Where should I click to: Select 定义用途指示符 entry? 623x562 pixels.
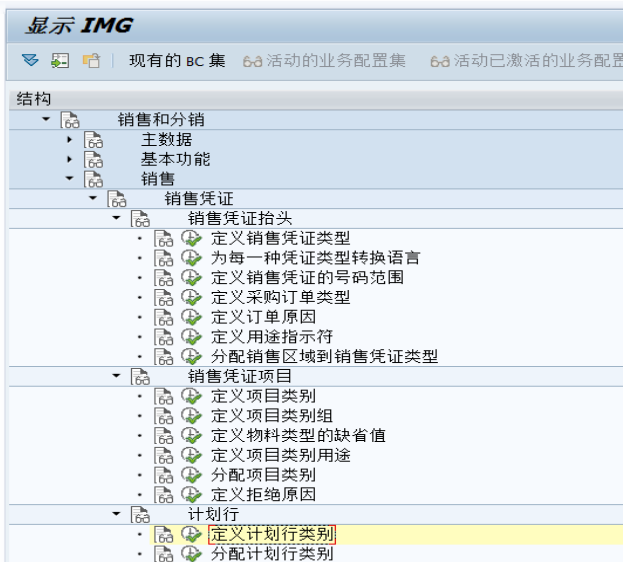coord(272,337)
